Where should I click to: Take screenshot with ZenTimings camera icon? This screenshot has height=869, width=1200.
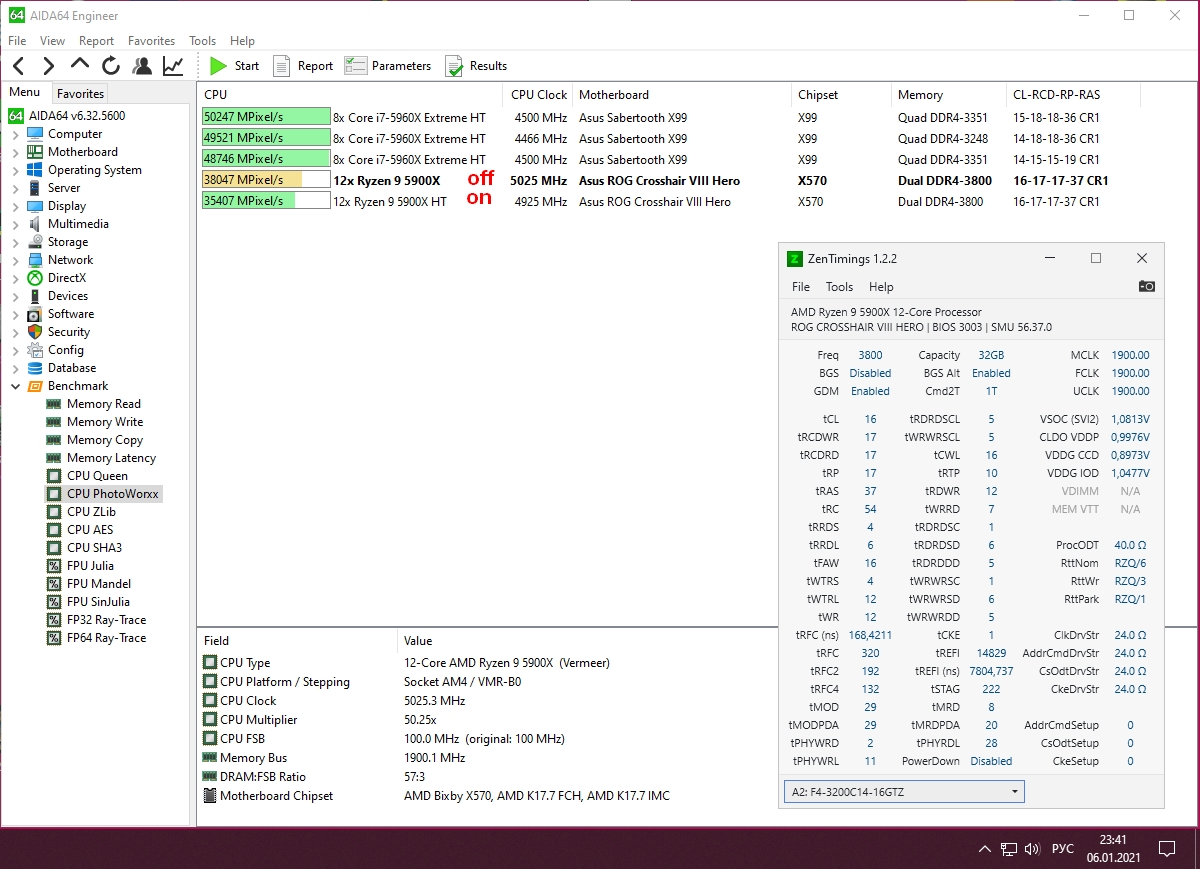tap(1147, 286)
